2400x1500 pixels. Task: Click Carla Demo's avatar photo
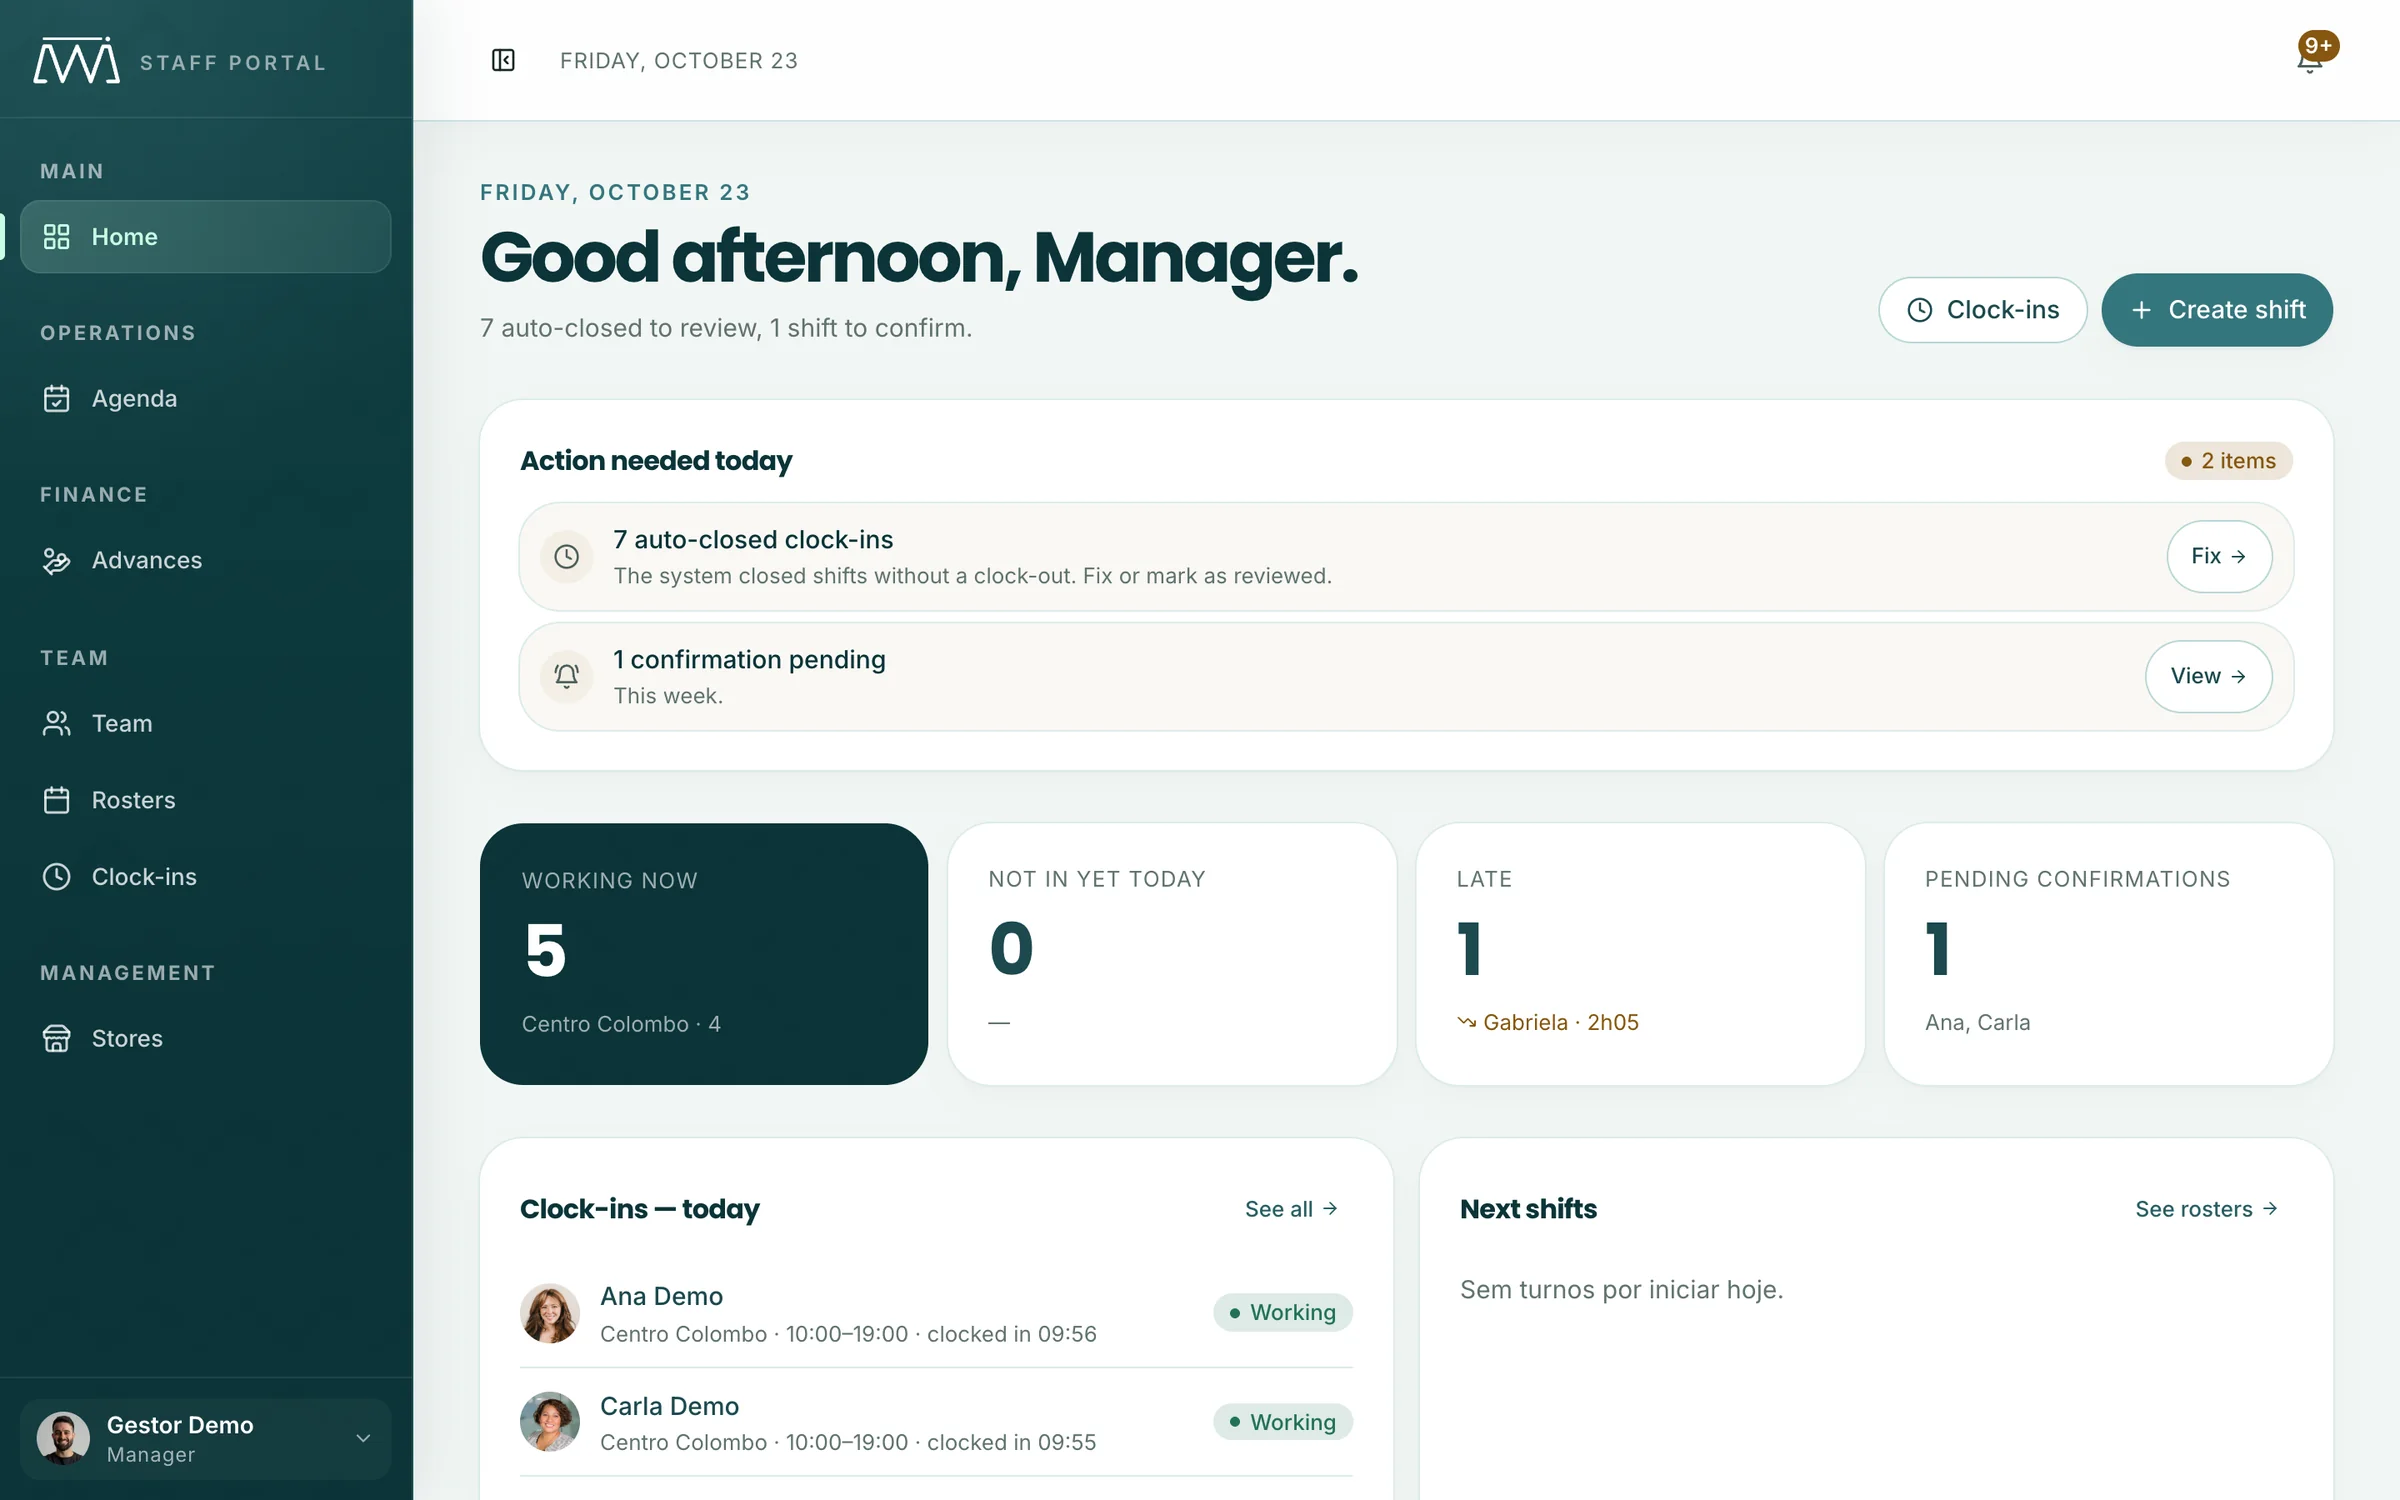[x=550, y=1422]
